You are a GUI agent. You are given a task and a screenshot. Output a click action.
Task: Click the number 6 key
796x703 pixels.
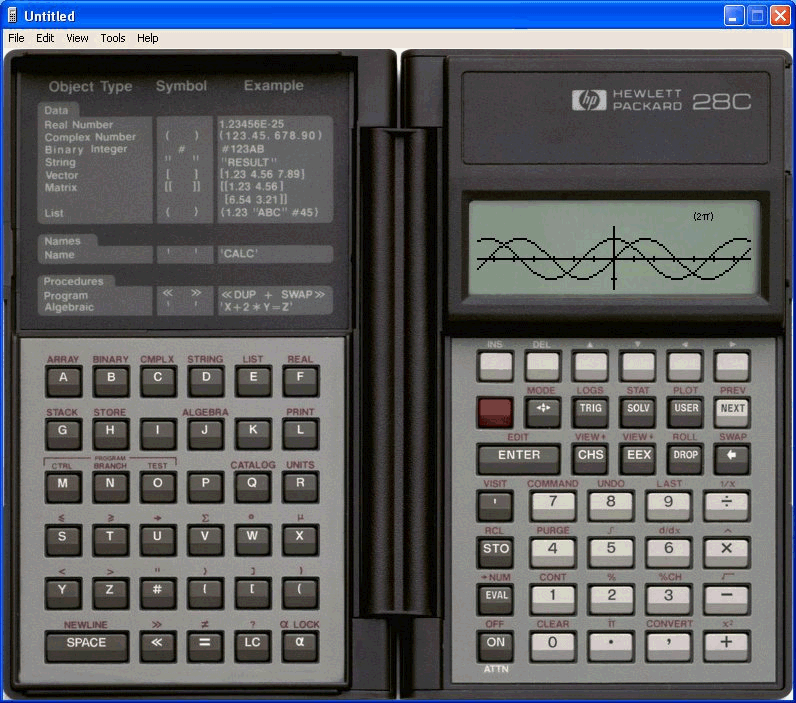pyautogui.click(x=669, y=552)
